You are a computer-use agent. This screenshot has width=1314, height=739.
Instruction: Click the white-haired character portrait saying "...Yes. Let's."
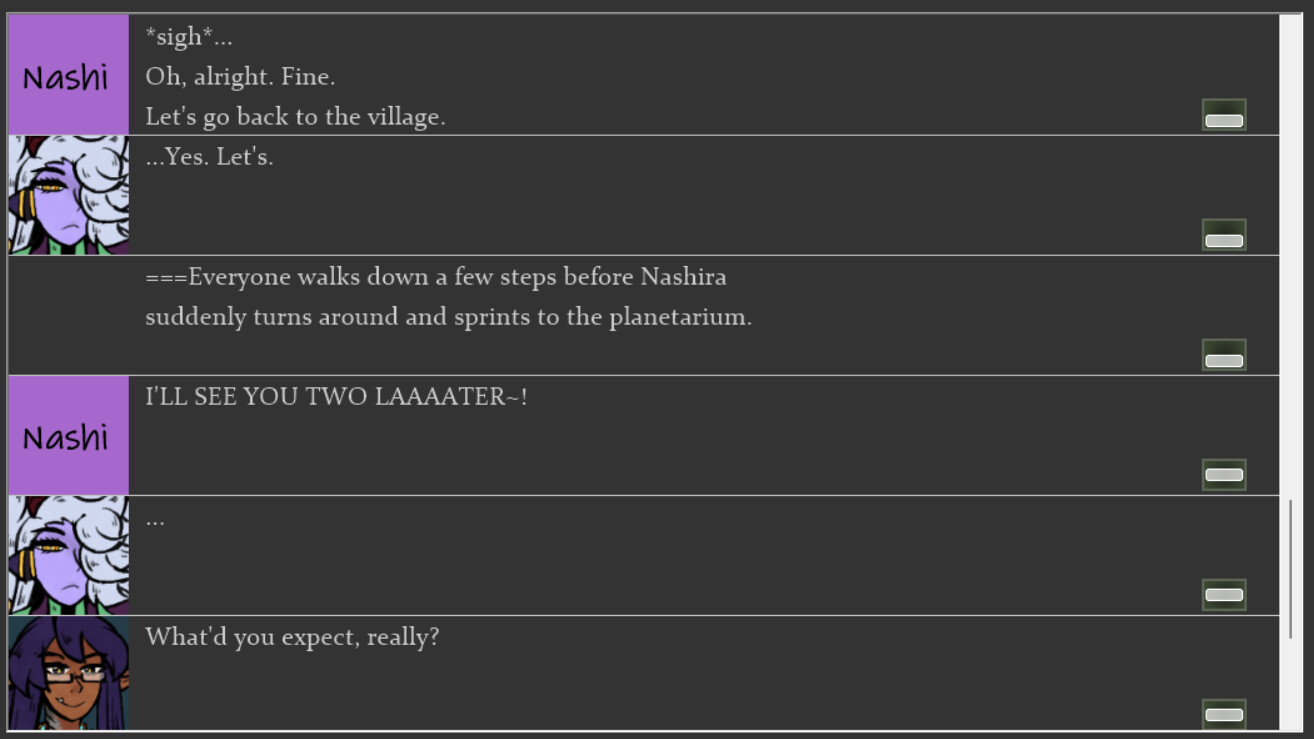coord(68,195)
